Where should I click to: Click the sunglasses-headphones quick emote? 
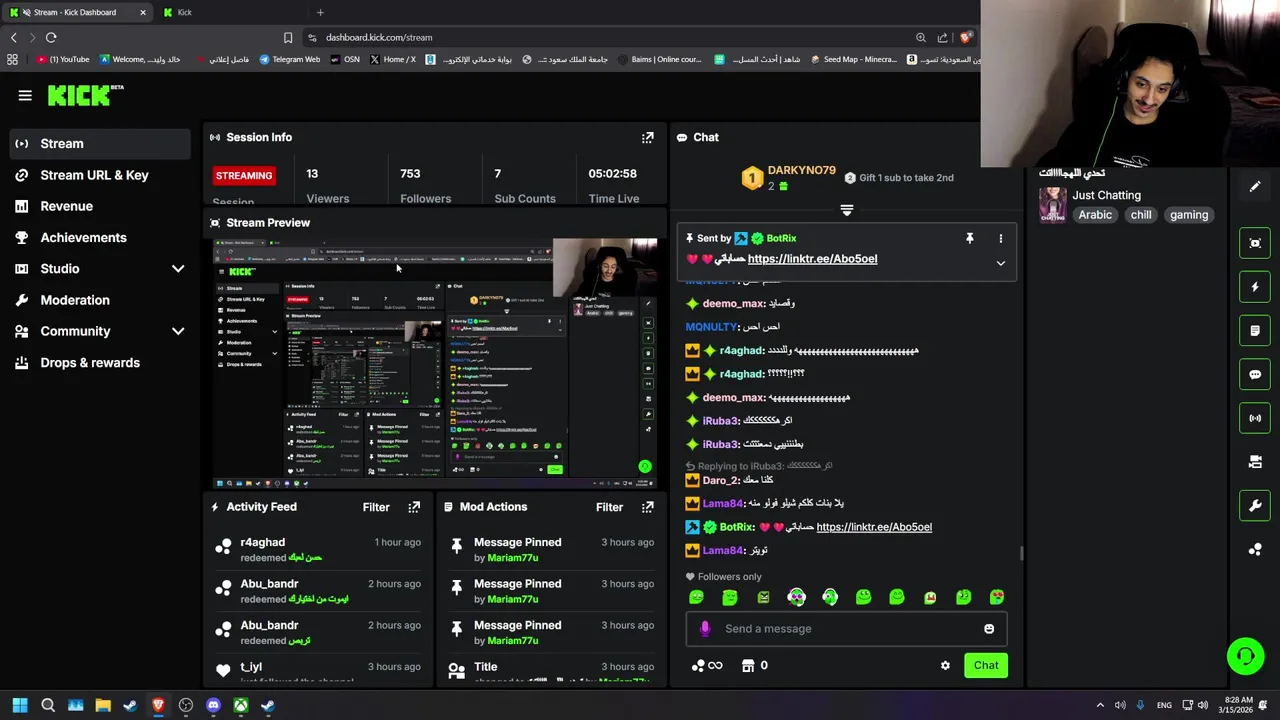tap(796, 597)
